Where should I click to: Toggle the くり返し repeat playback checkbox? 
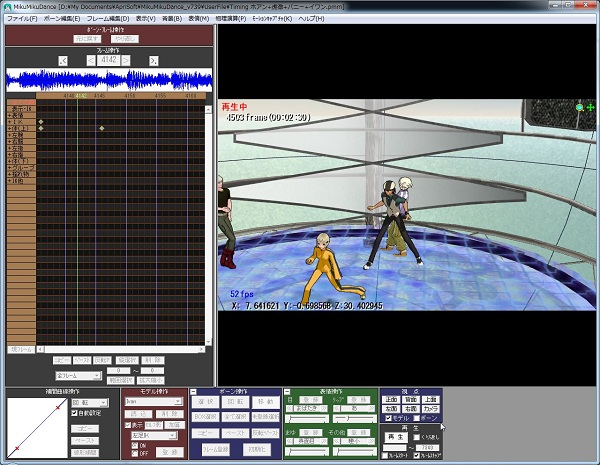tap(417, 437)
